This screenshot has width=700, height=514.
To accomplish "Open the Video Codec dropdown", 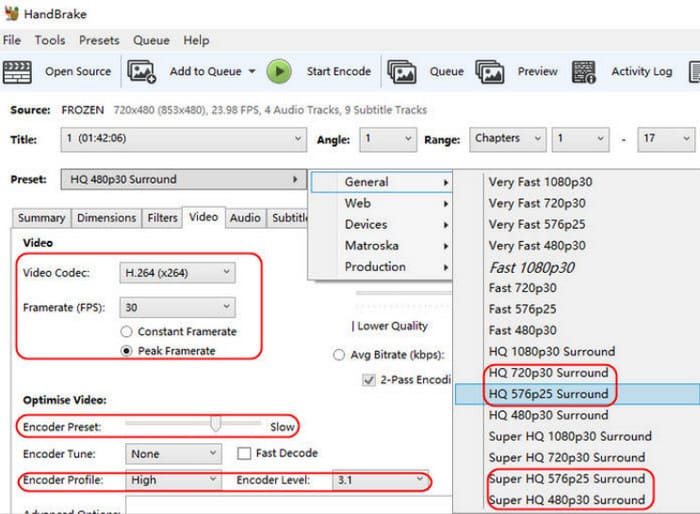I will tap(177, 273).
